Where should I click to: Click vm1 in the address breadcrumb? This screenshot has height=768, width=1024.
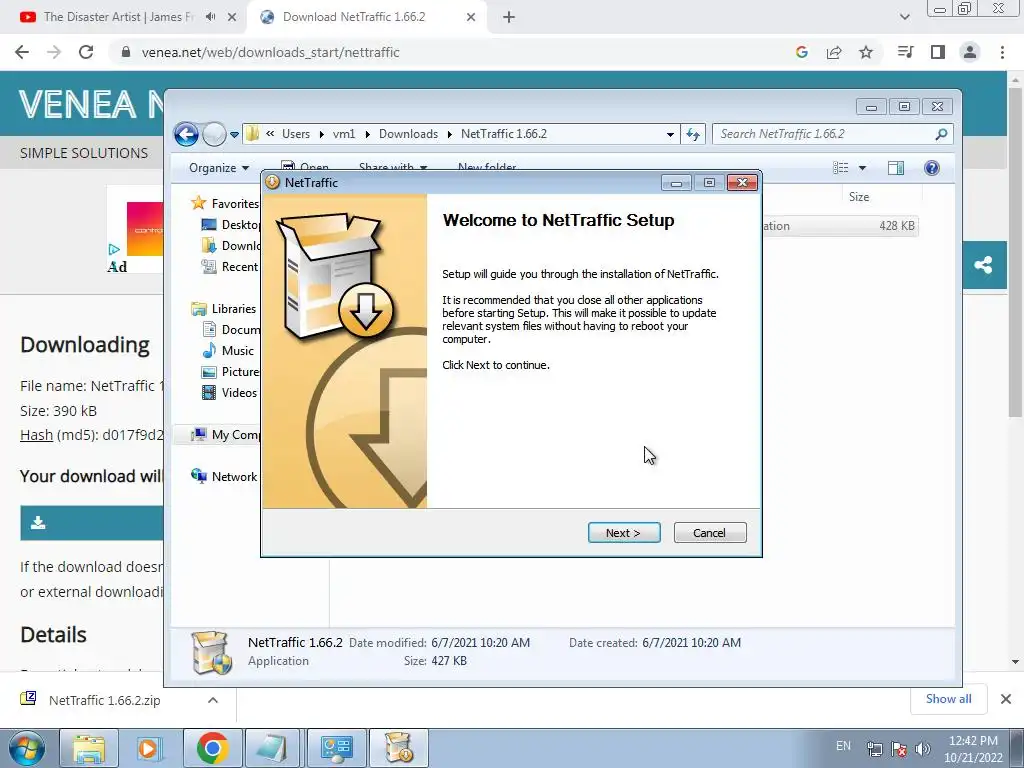click(344, 134)
